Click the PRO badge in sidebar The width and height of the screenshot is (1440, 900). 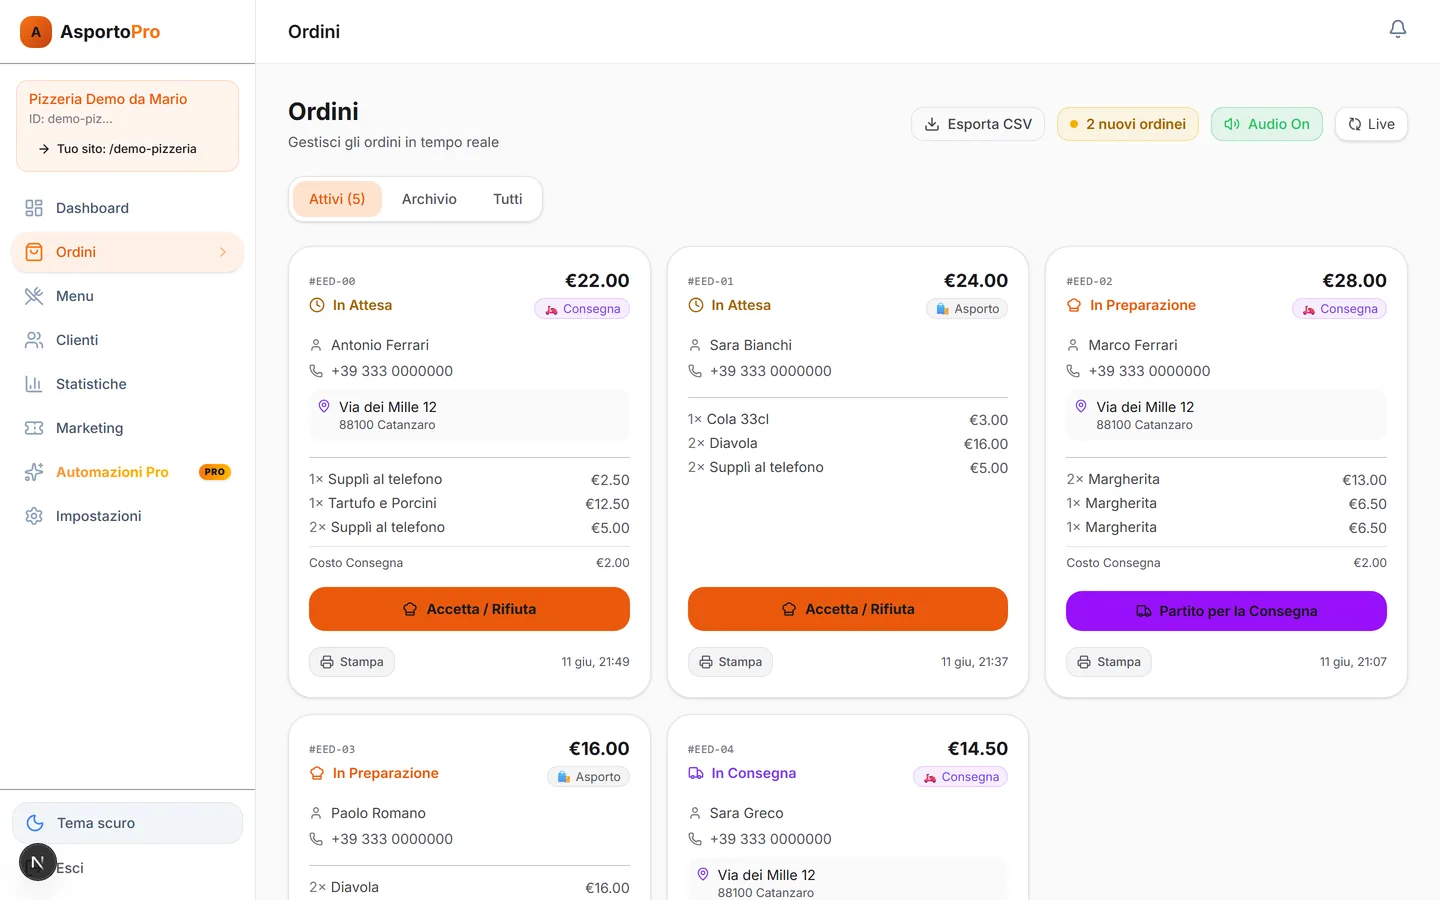pyautogui.click(x=215, y=472)
